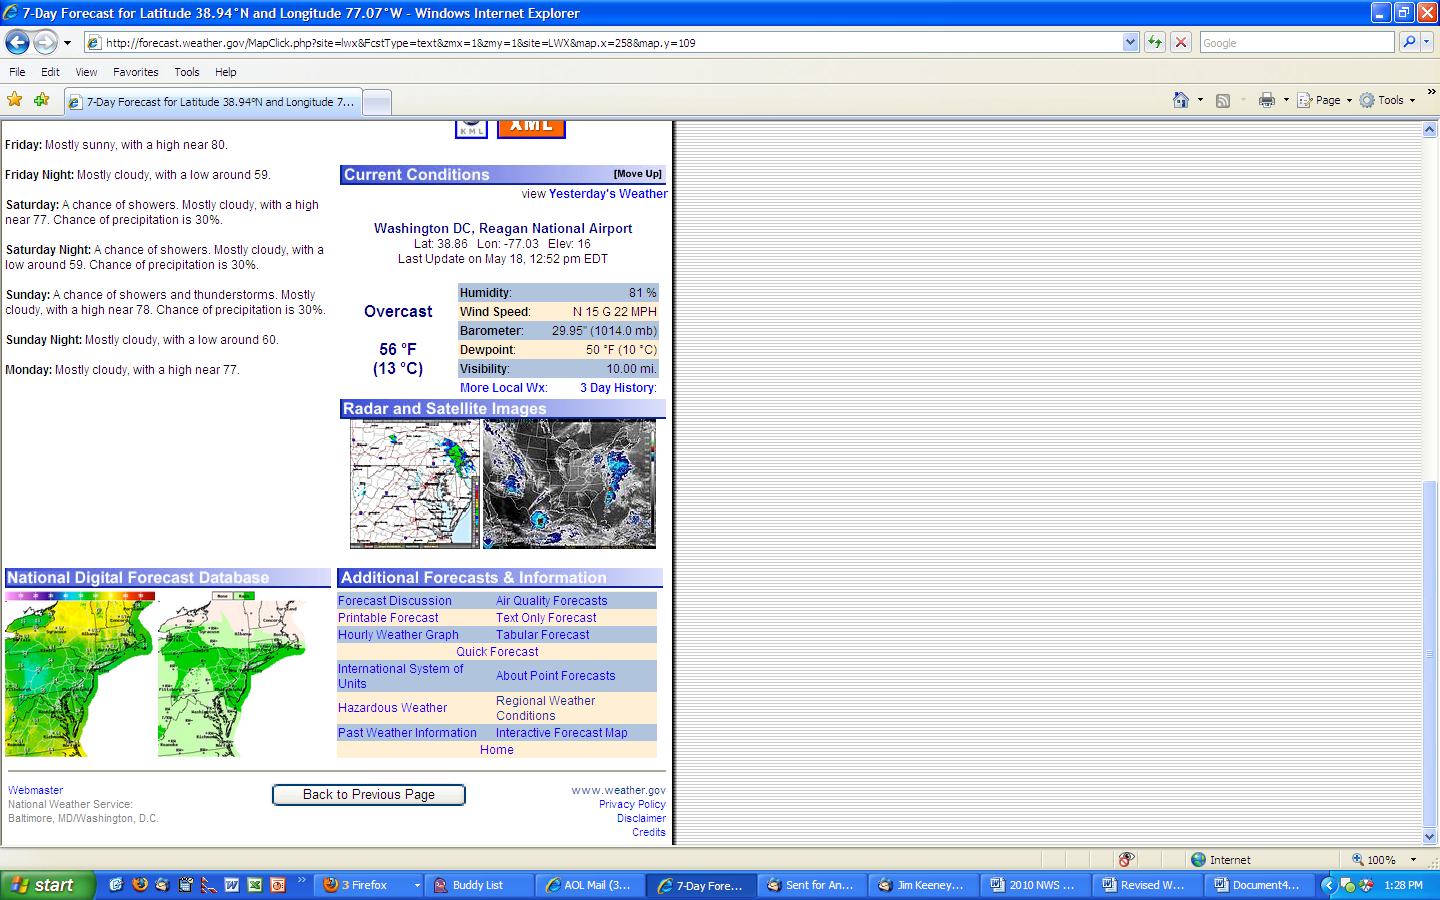
Task: Click the Back to Previous Page button
Action: [369, 795]
